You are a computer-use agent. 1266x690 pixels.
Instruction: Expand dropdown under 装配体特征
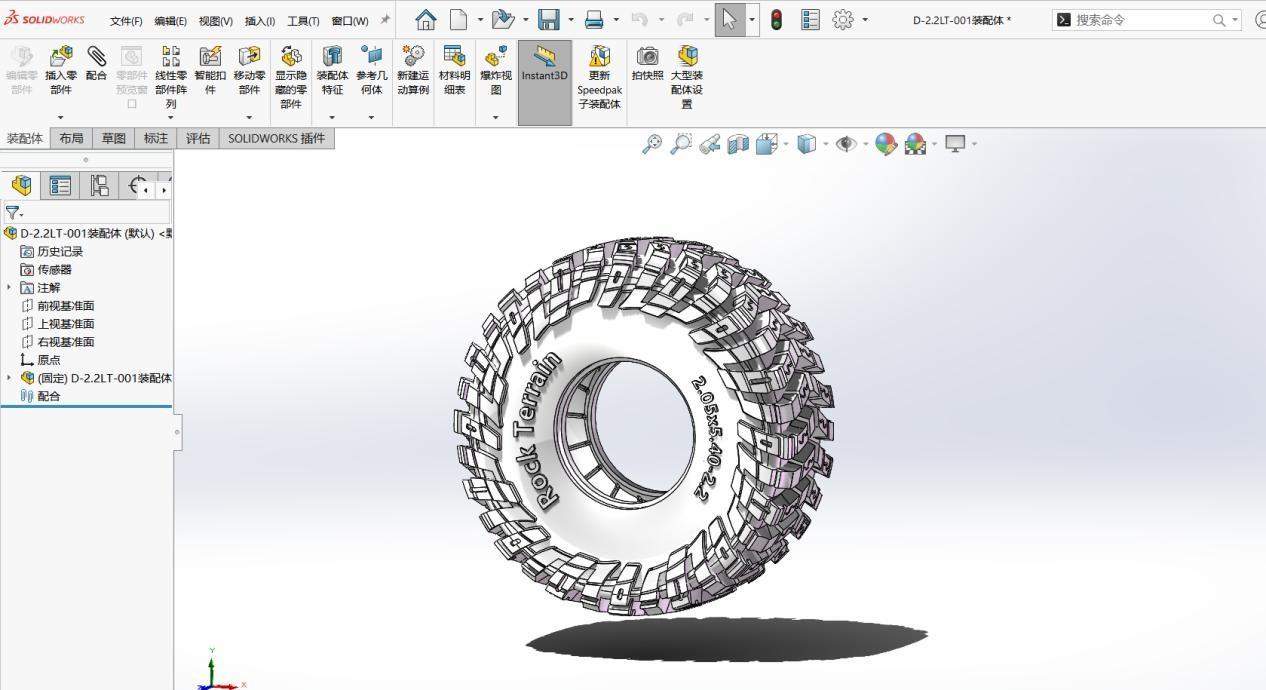tap(332, 117)
